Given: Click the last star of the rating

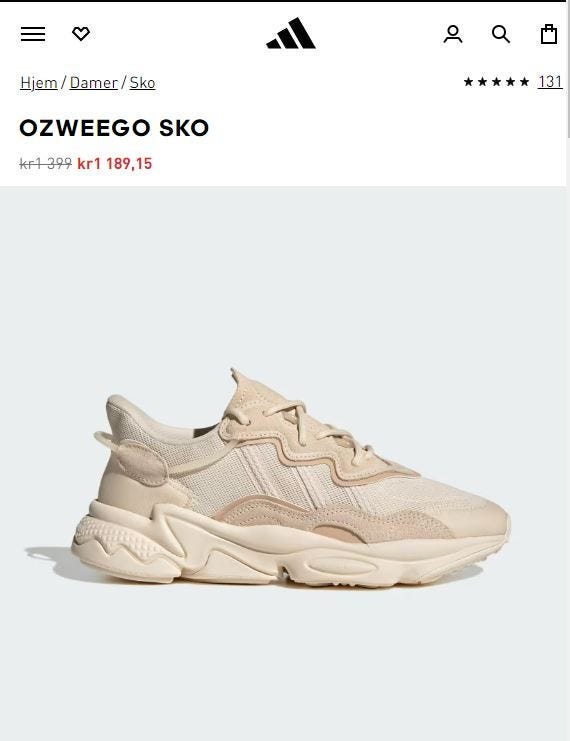Looking at the screenshot, I should [x=524, y=82].
